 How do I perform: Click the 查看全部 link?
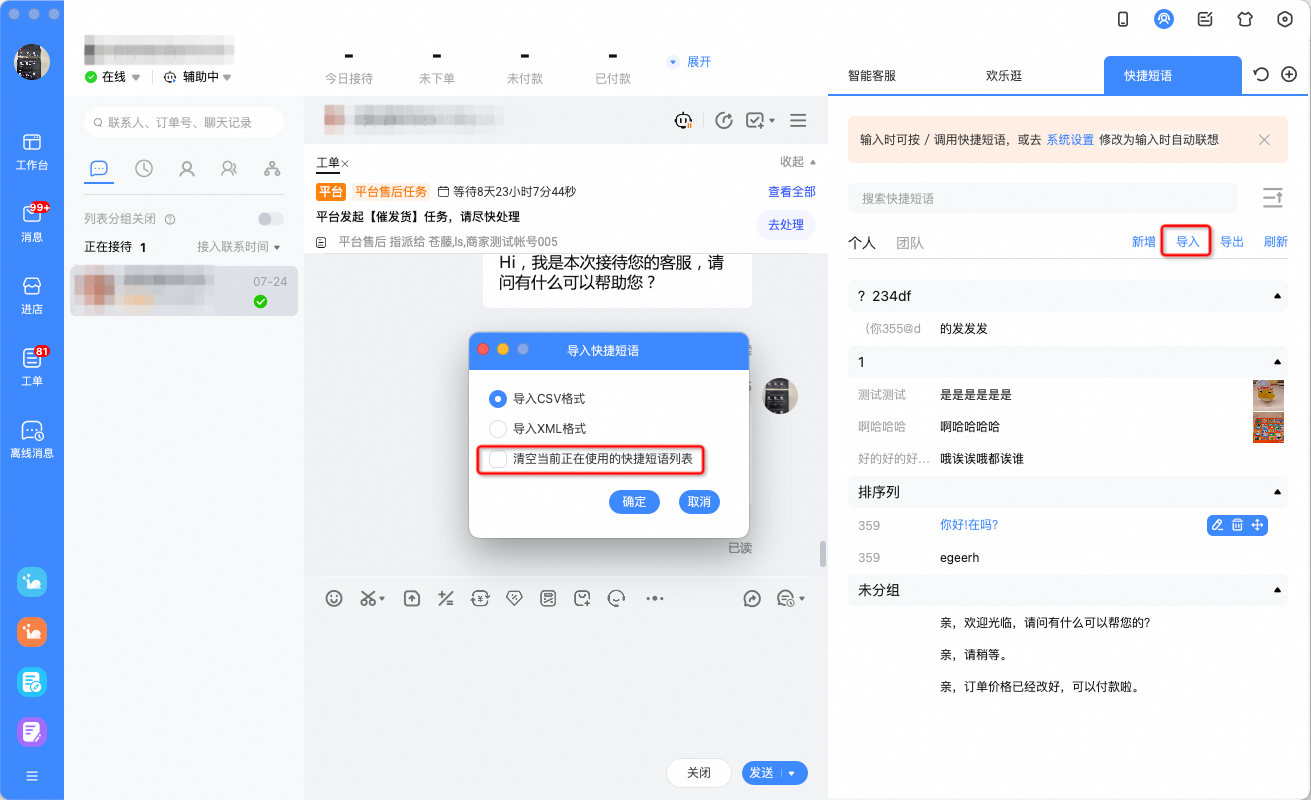[792, 192]
